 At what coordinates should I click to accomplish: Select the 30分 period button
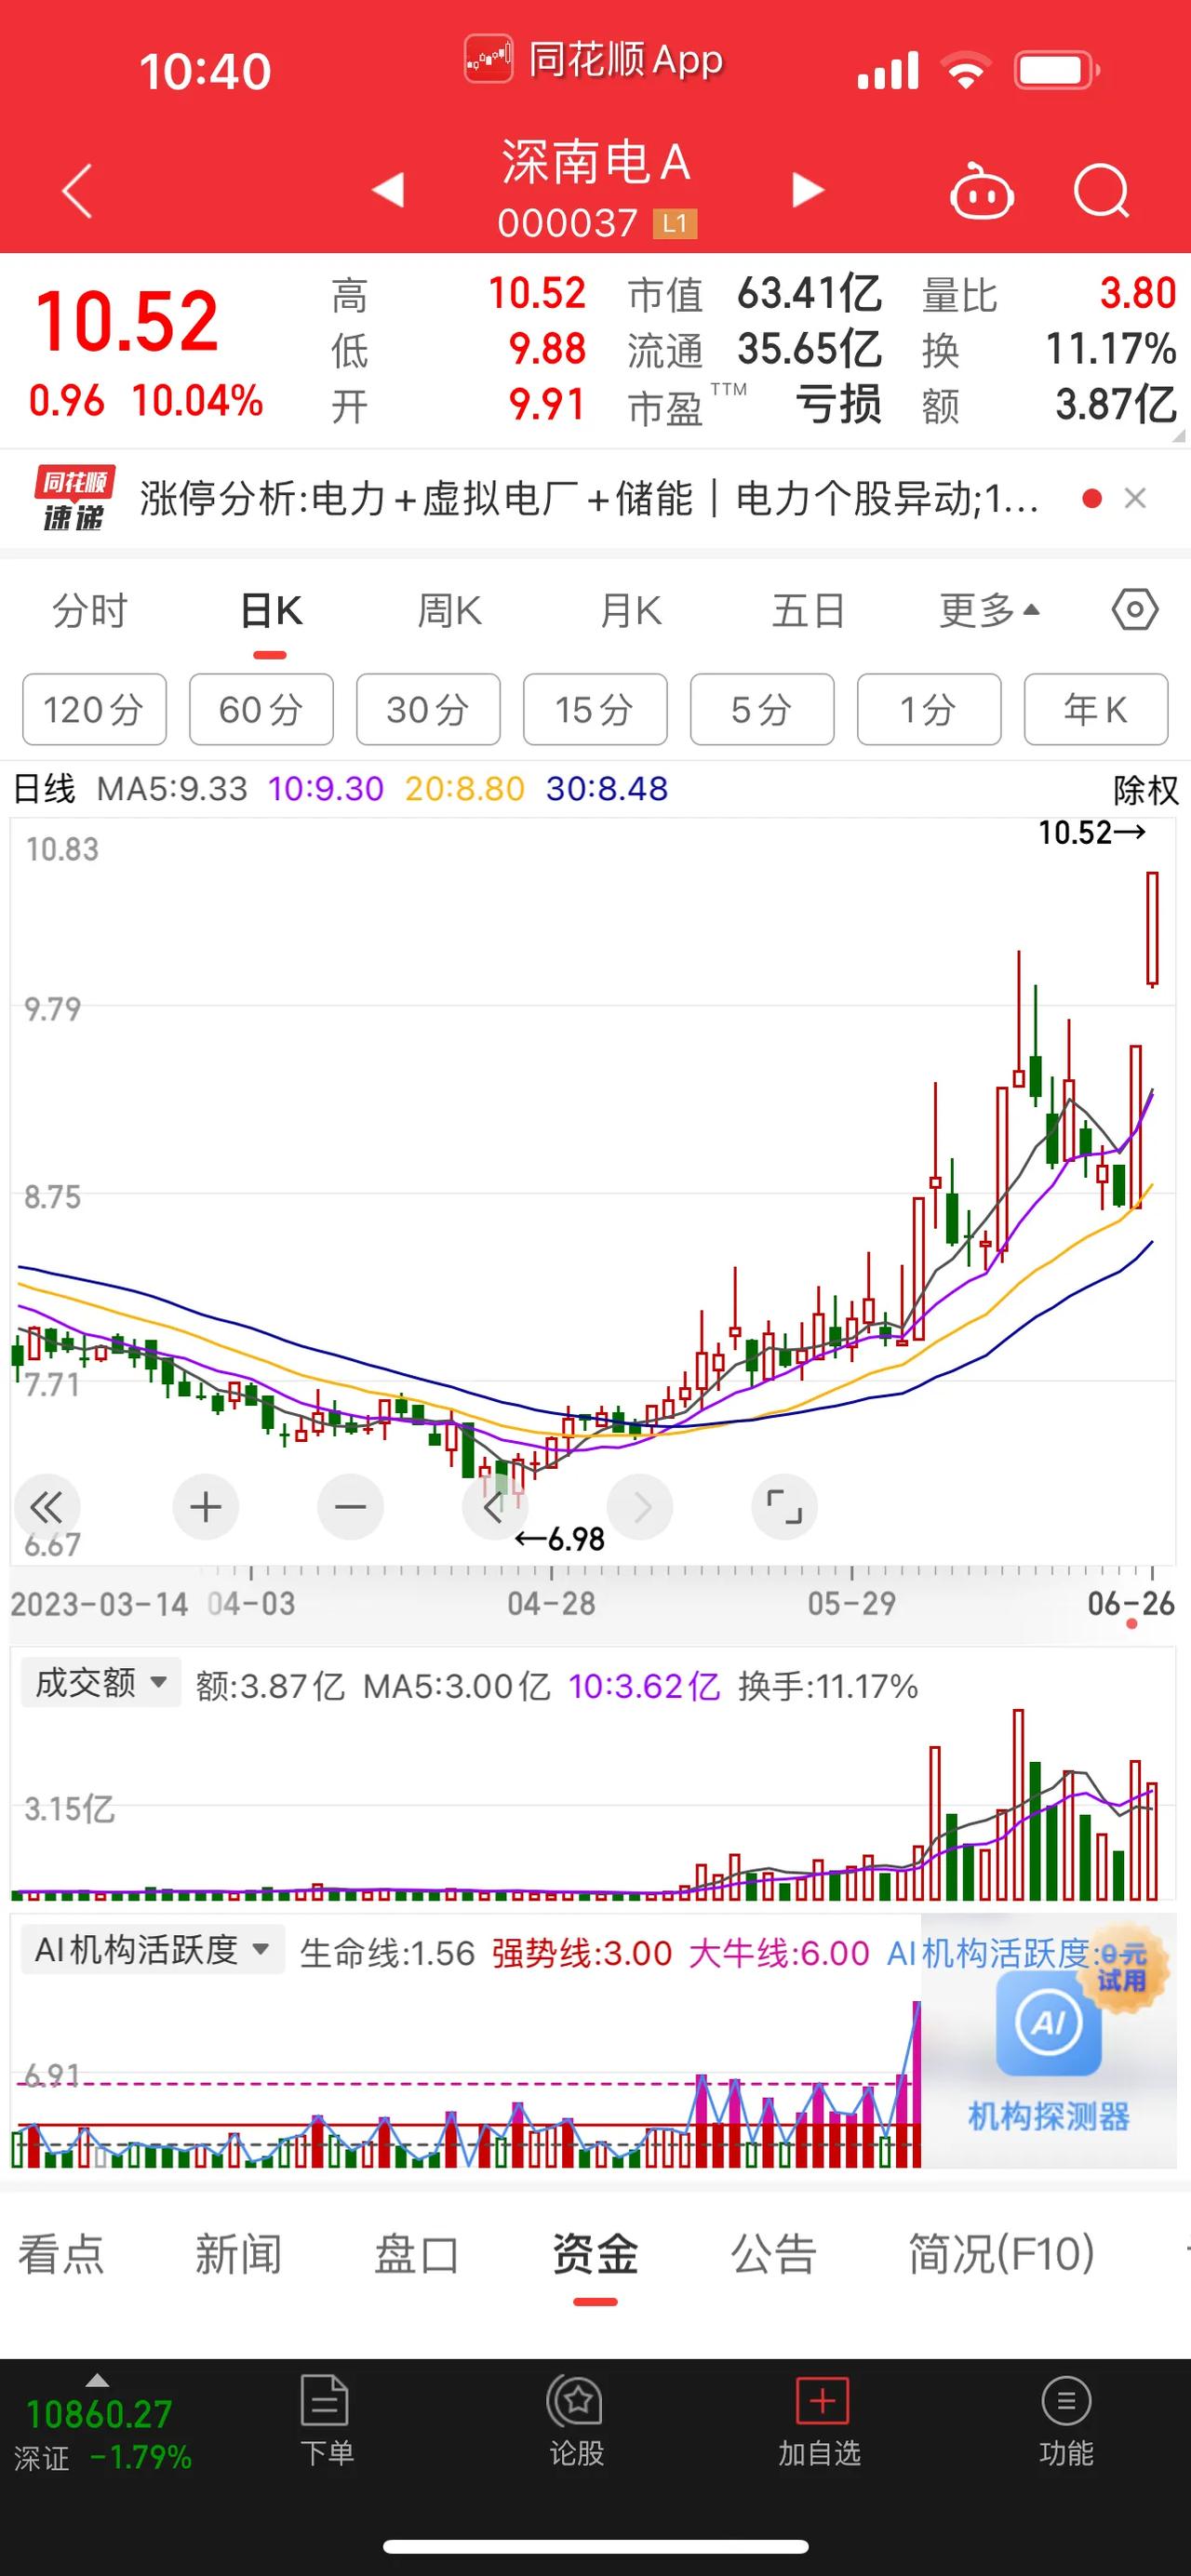coord(428,709)
